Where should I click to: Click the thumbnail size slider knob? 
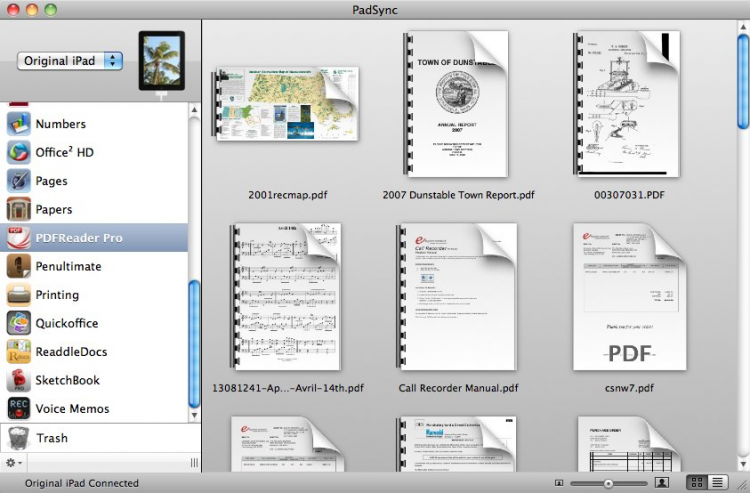coord(608,483)
